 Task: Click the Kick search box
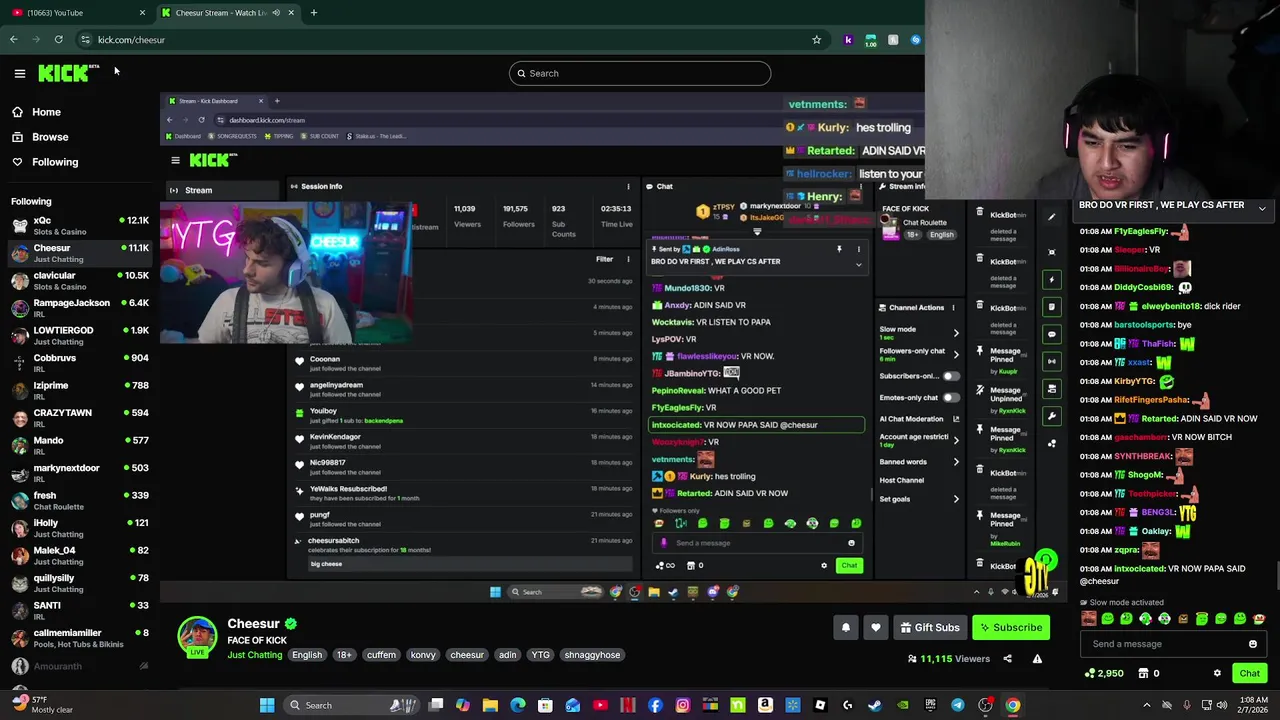click(x=640, y=73)
